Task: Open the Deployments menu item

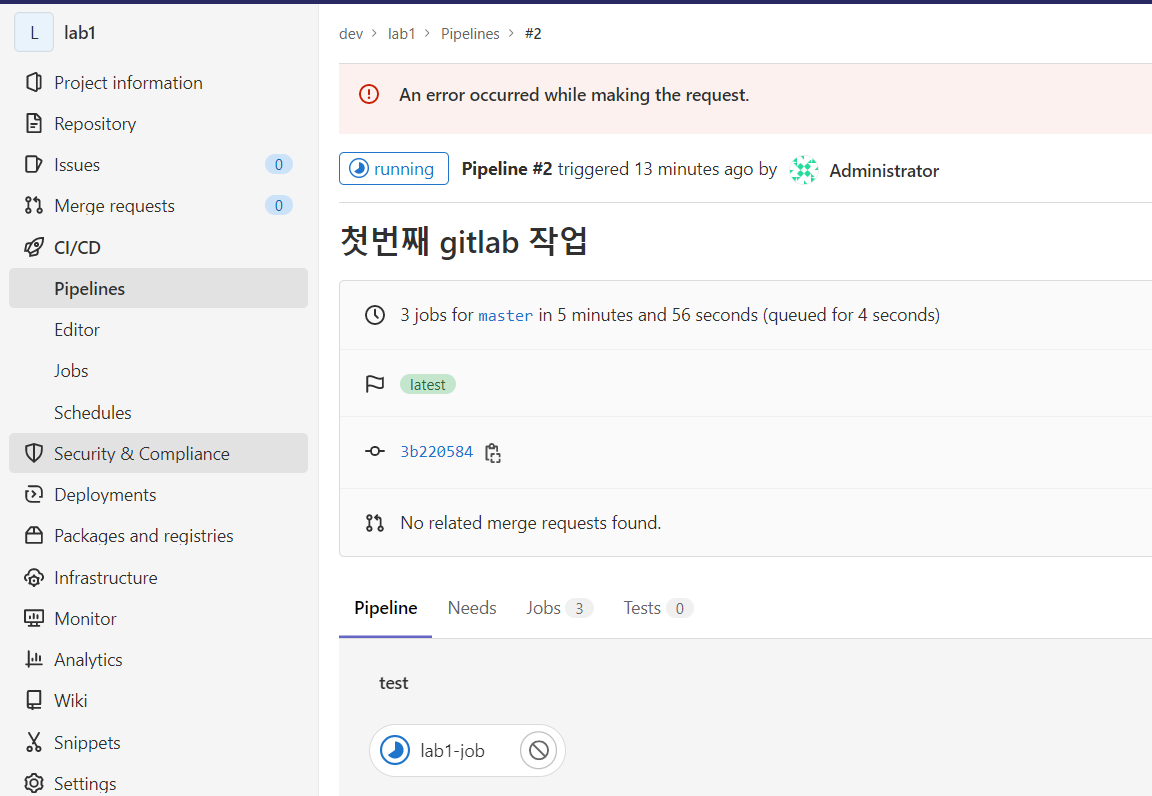Action: pos(158,494)
